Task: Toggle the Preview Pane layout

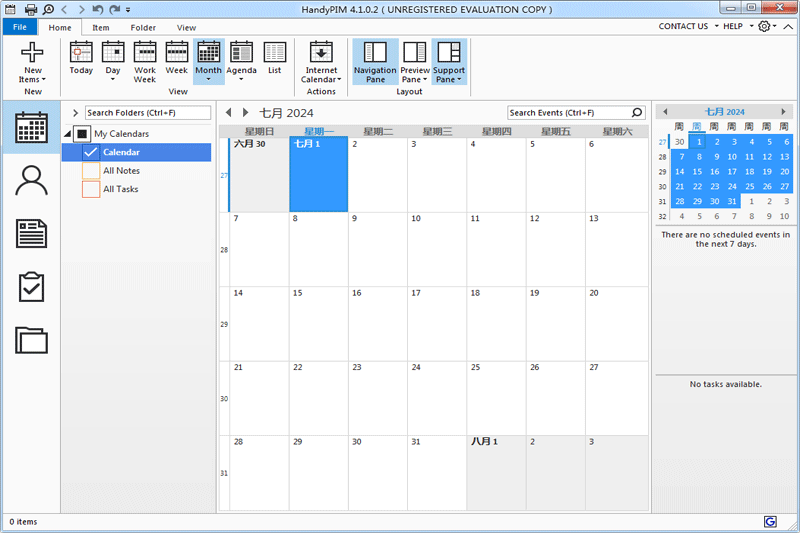Action: coord(415,61)
